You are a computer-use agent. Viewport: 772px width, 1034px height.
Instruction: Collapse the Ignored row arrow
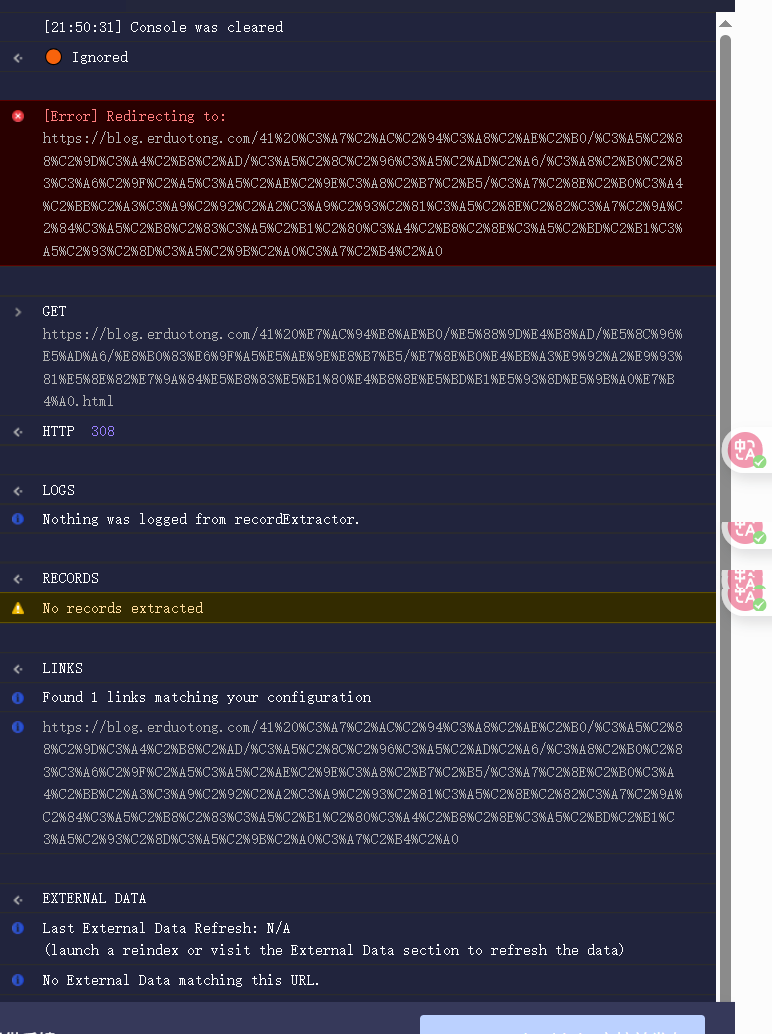pos(18,58)
